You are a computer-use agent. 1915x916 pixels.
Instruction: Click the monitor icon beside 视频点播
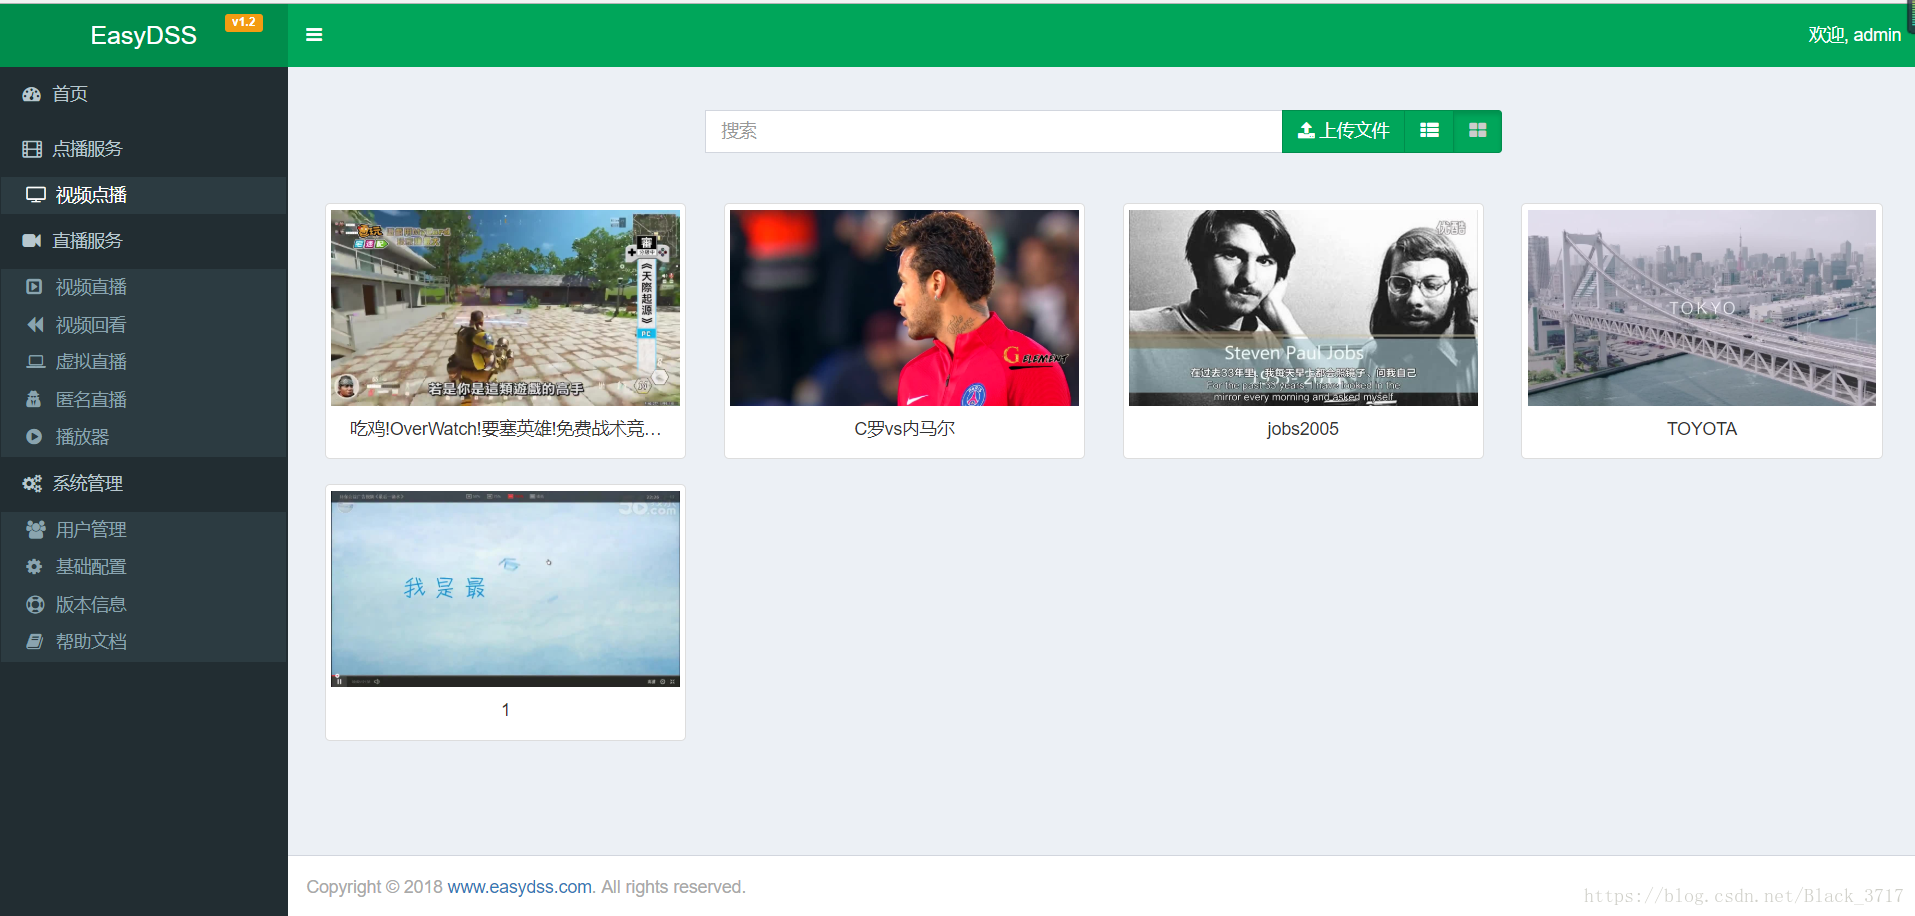36,195
